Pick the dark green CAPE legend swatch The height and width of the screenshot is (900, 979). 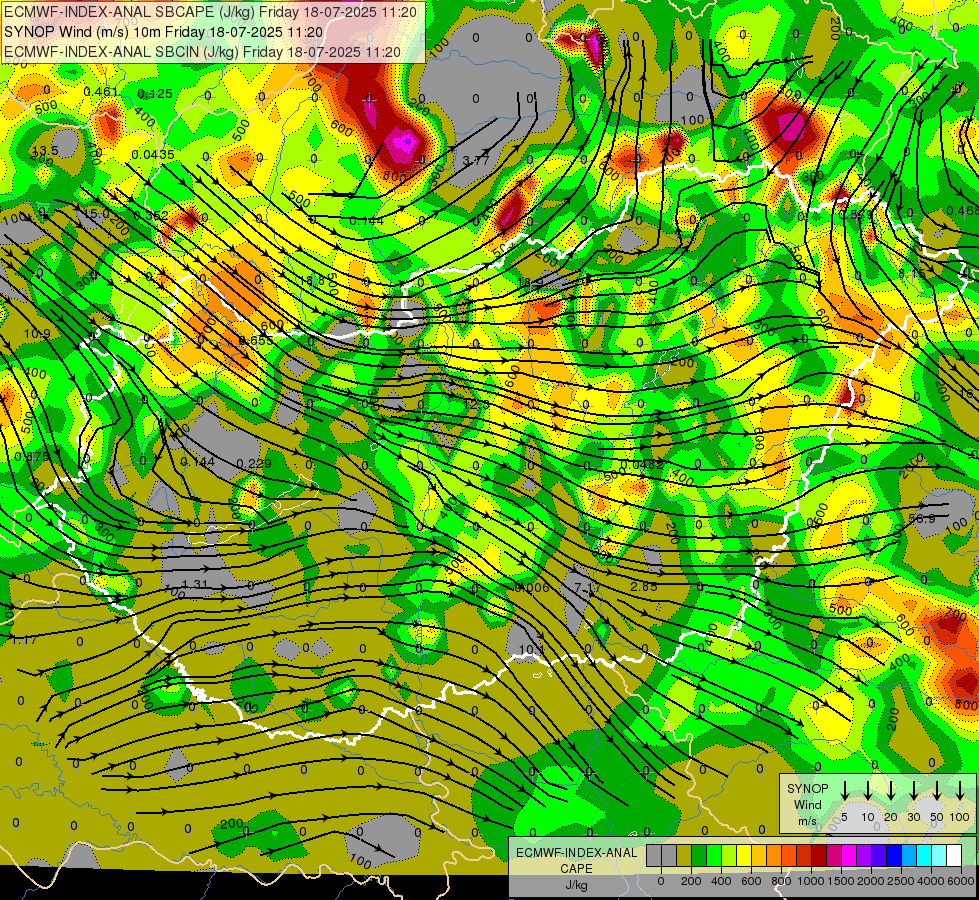(x=699, y=856)
